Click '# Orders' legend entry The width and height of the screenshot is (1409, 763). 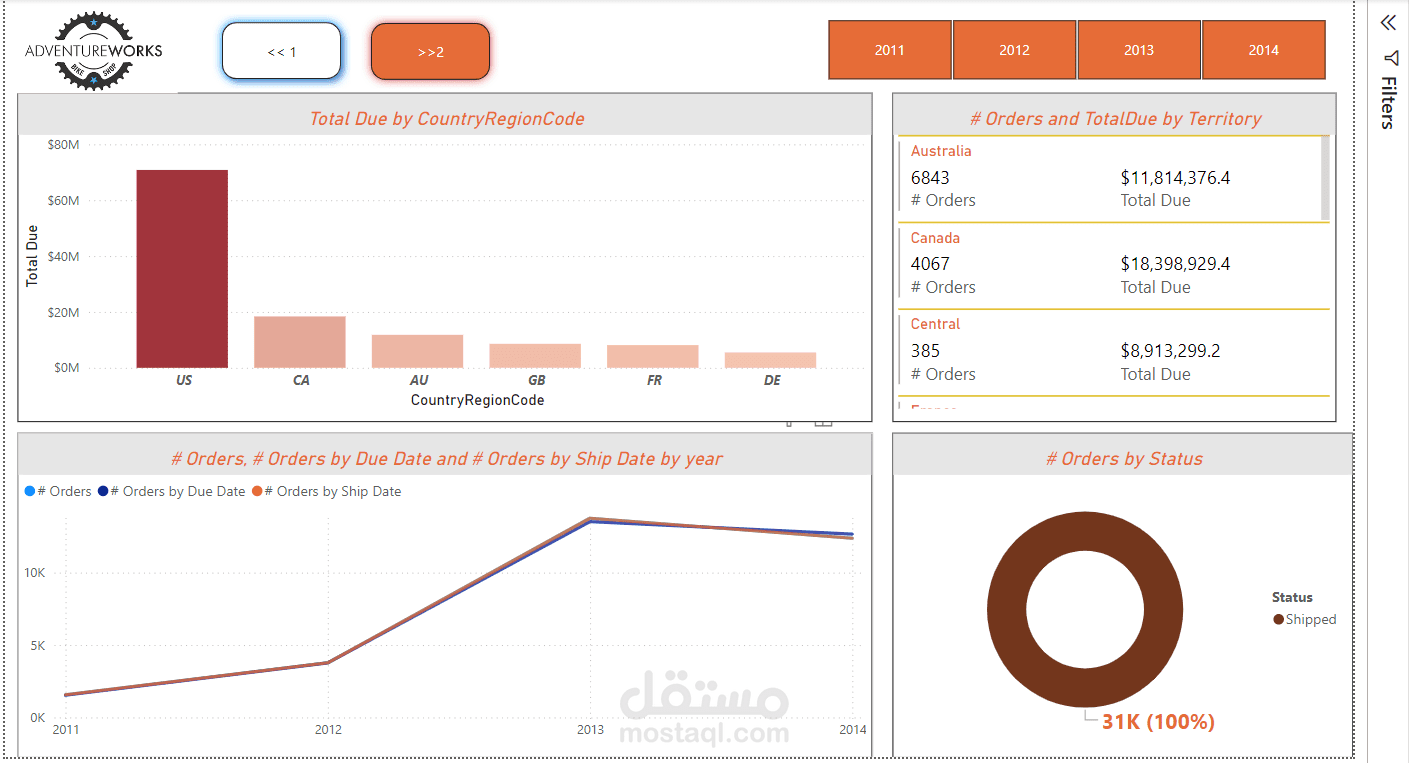[58, 491]
